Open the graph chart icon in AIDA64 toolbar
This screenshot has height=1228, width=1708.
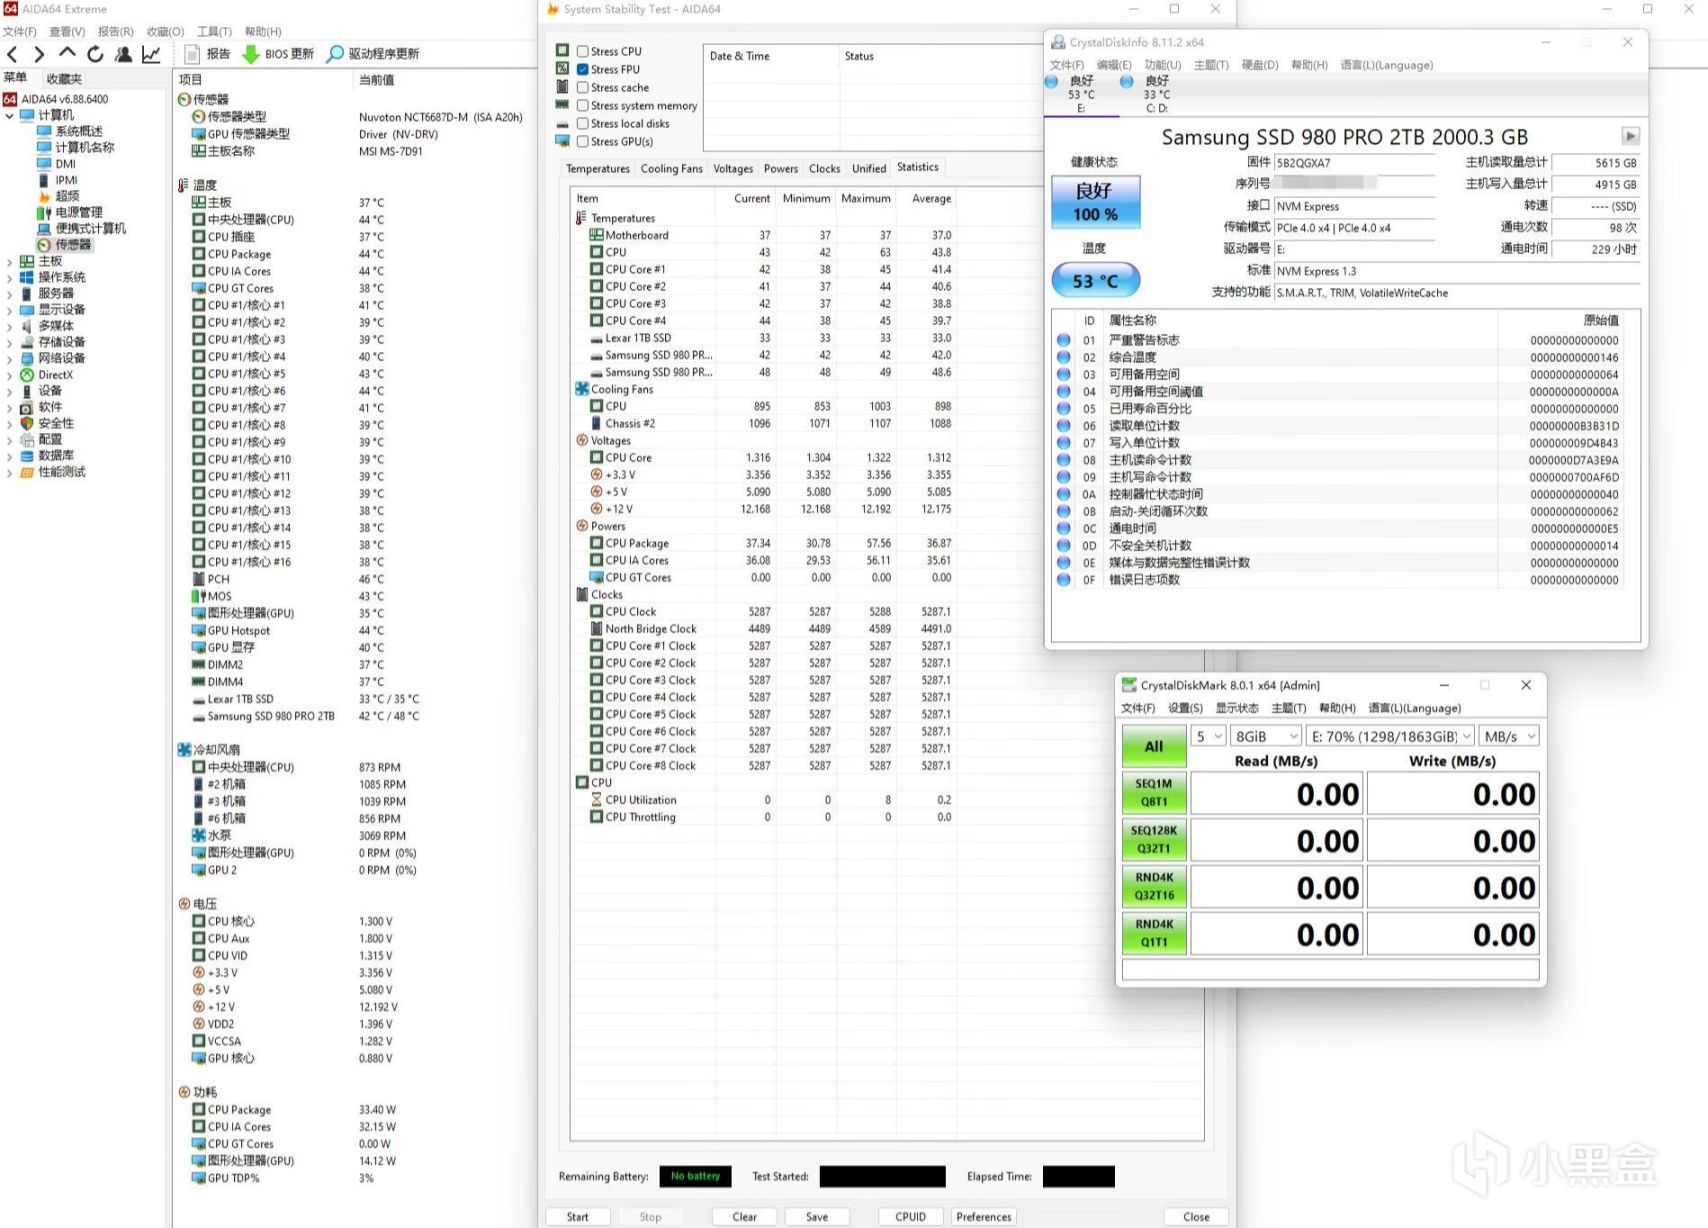click(151, 54)
